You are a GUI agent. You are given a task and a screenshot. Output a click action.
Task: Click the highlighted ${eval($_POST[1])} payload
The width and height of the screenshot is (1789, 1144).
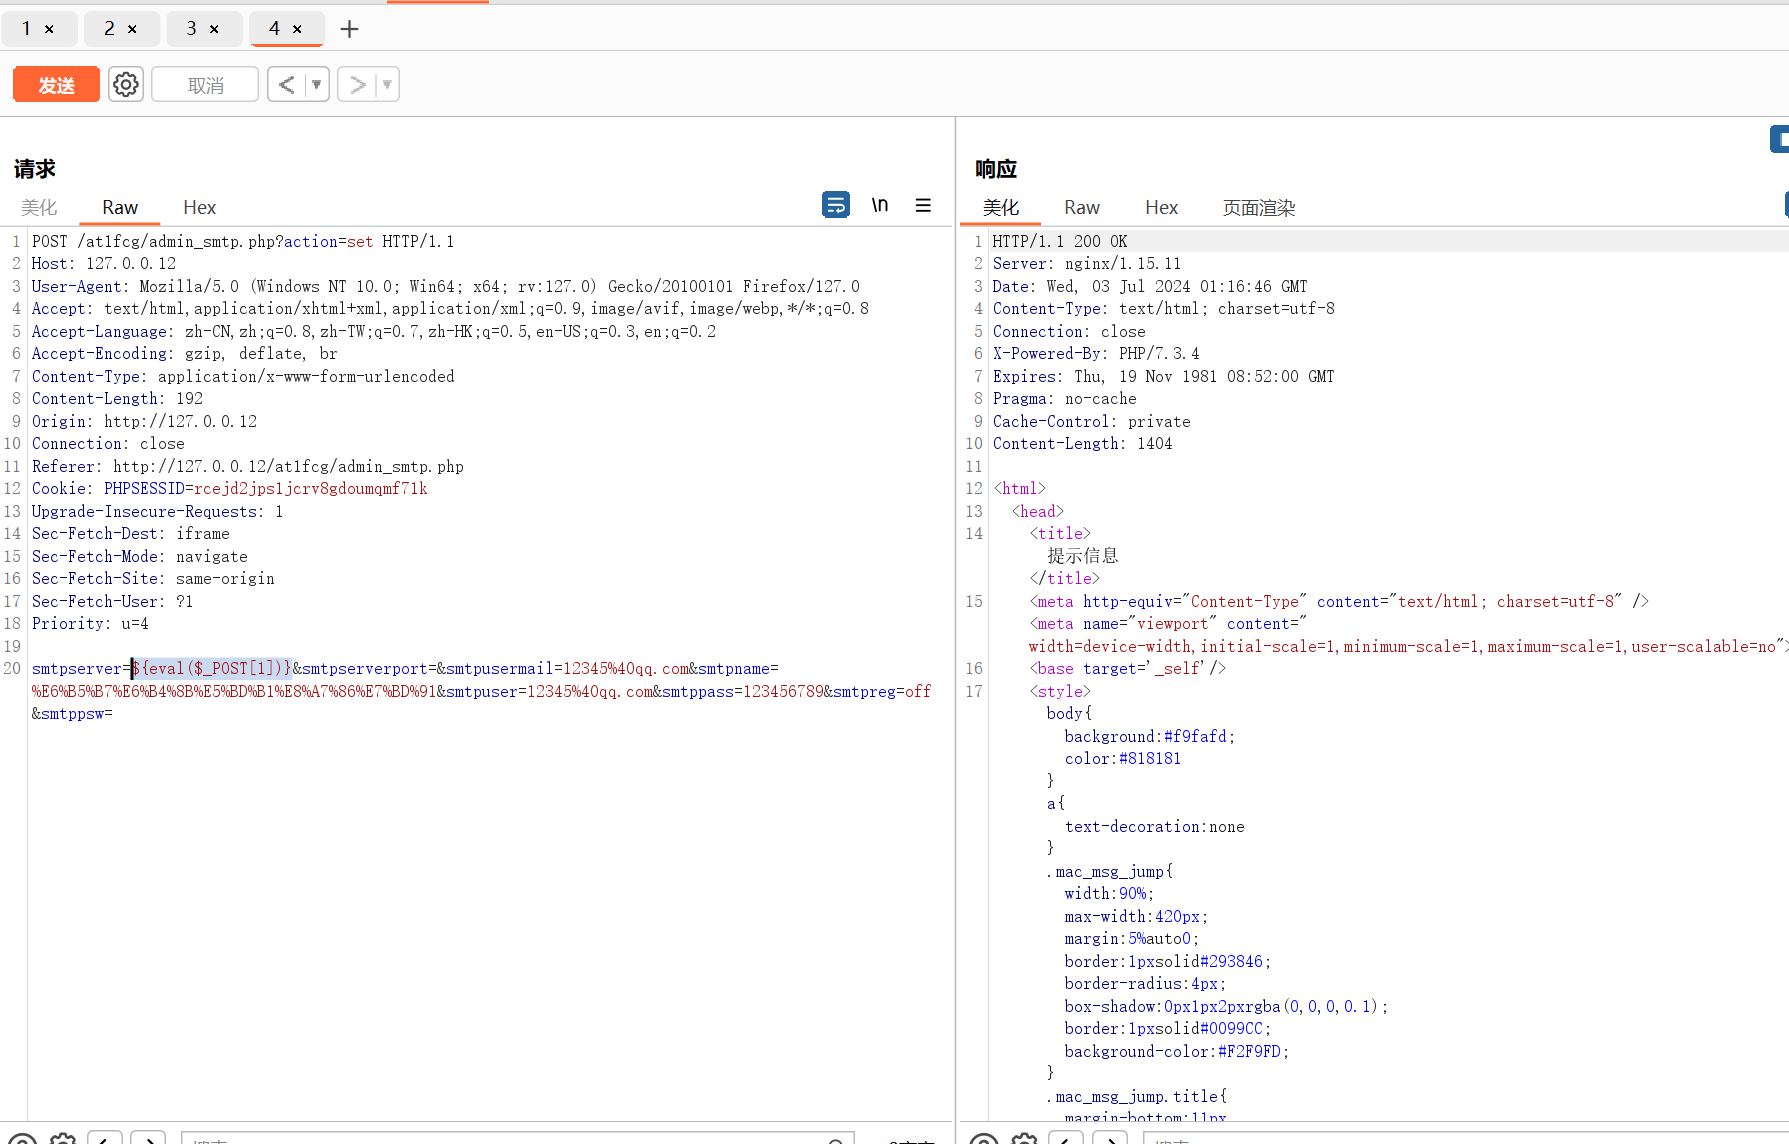212,668
